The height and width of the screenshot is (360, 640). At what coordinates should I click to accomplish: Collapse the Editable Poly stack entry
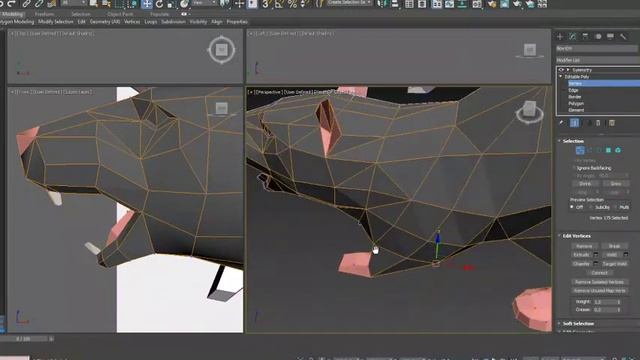tap(561, 76)
